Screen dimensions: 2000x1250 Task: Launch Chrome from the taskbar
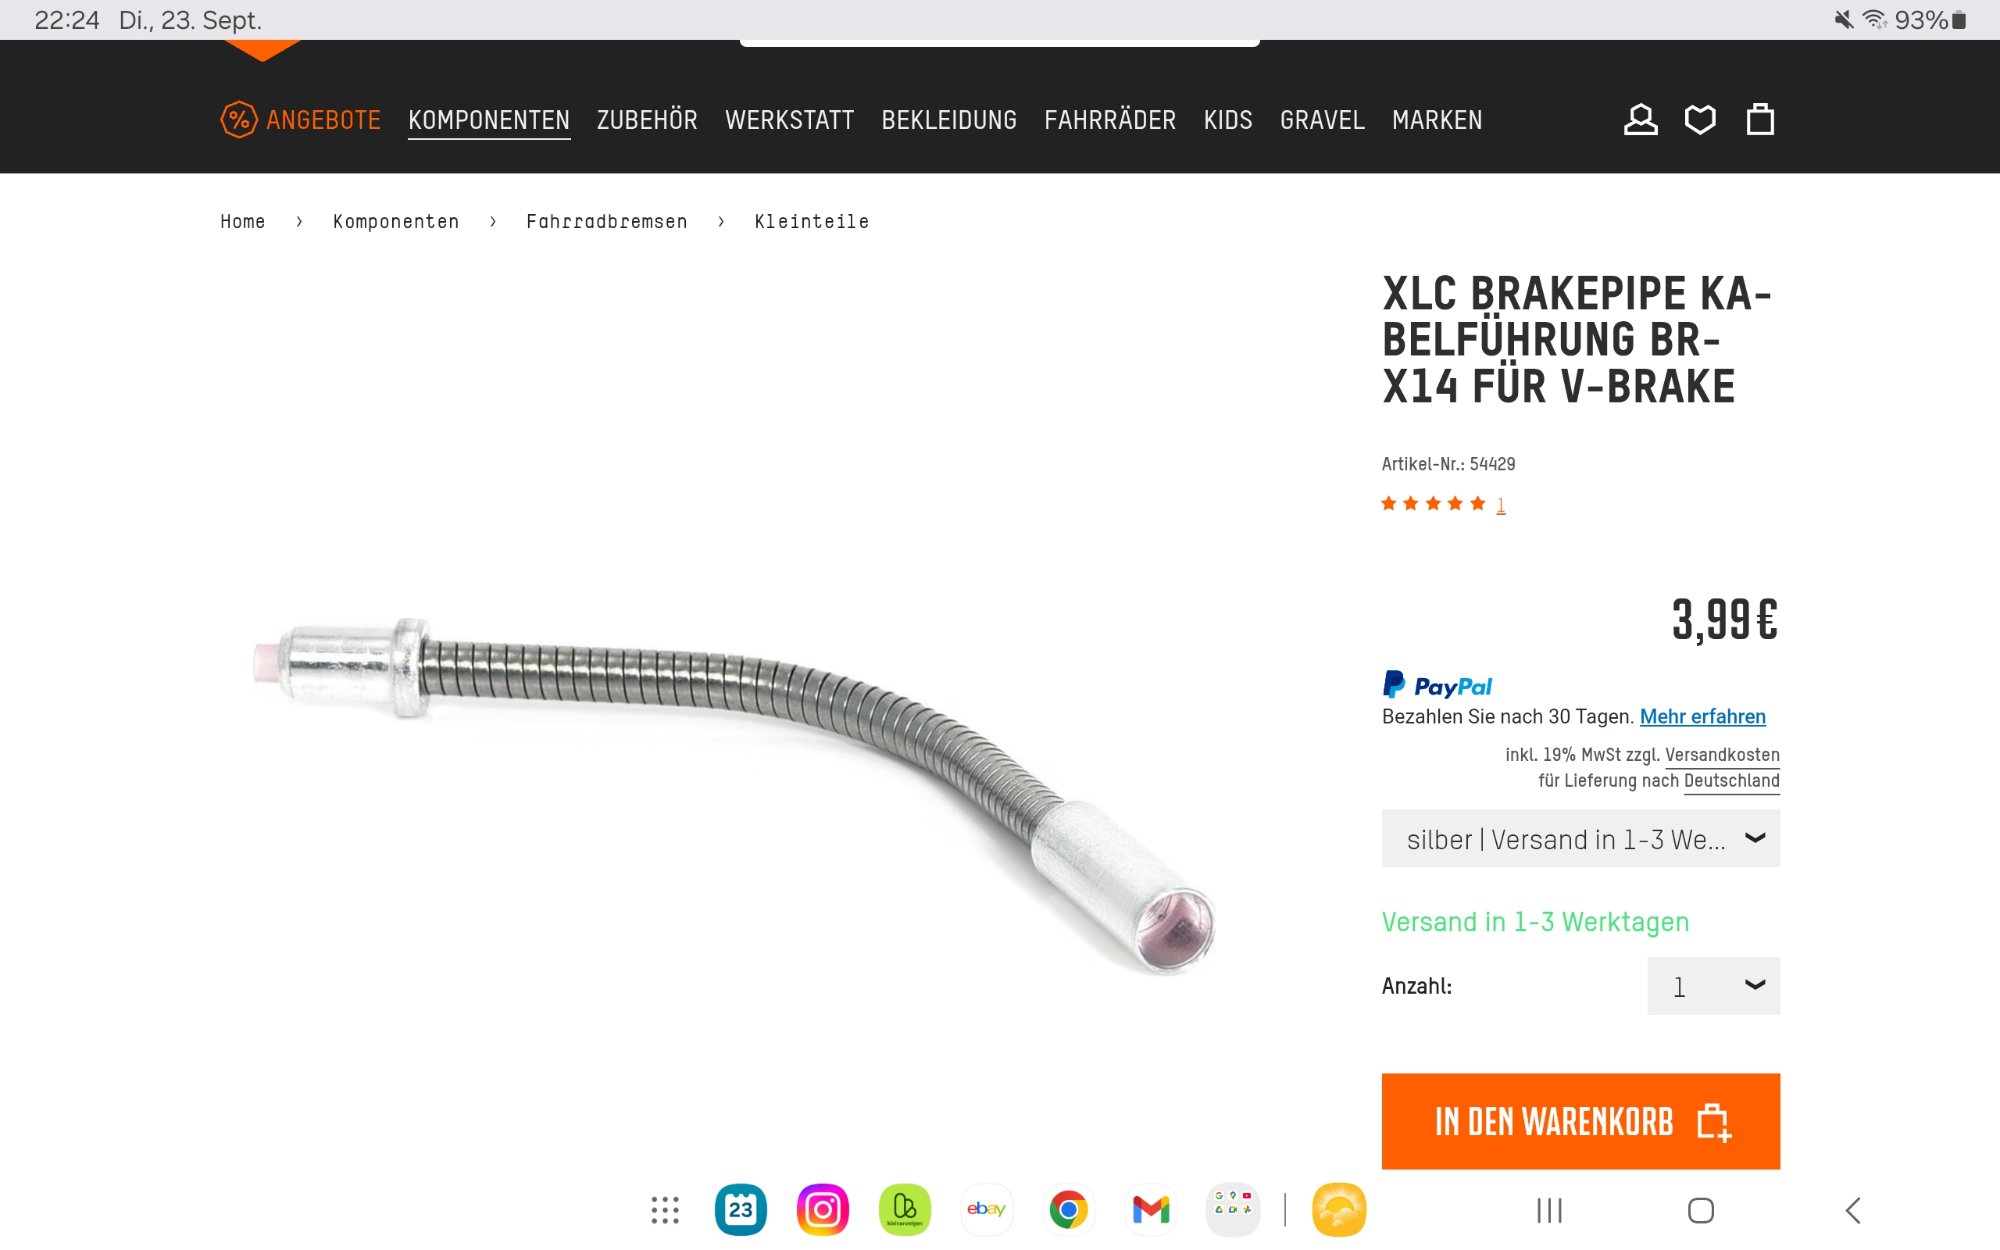[x=1068, y=1210]
